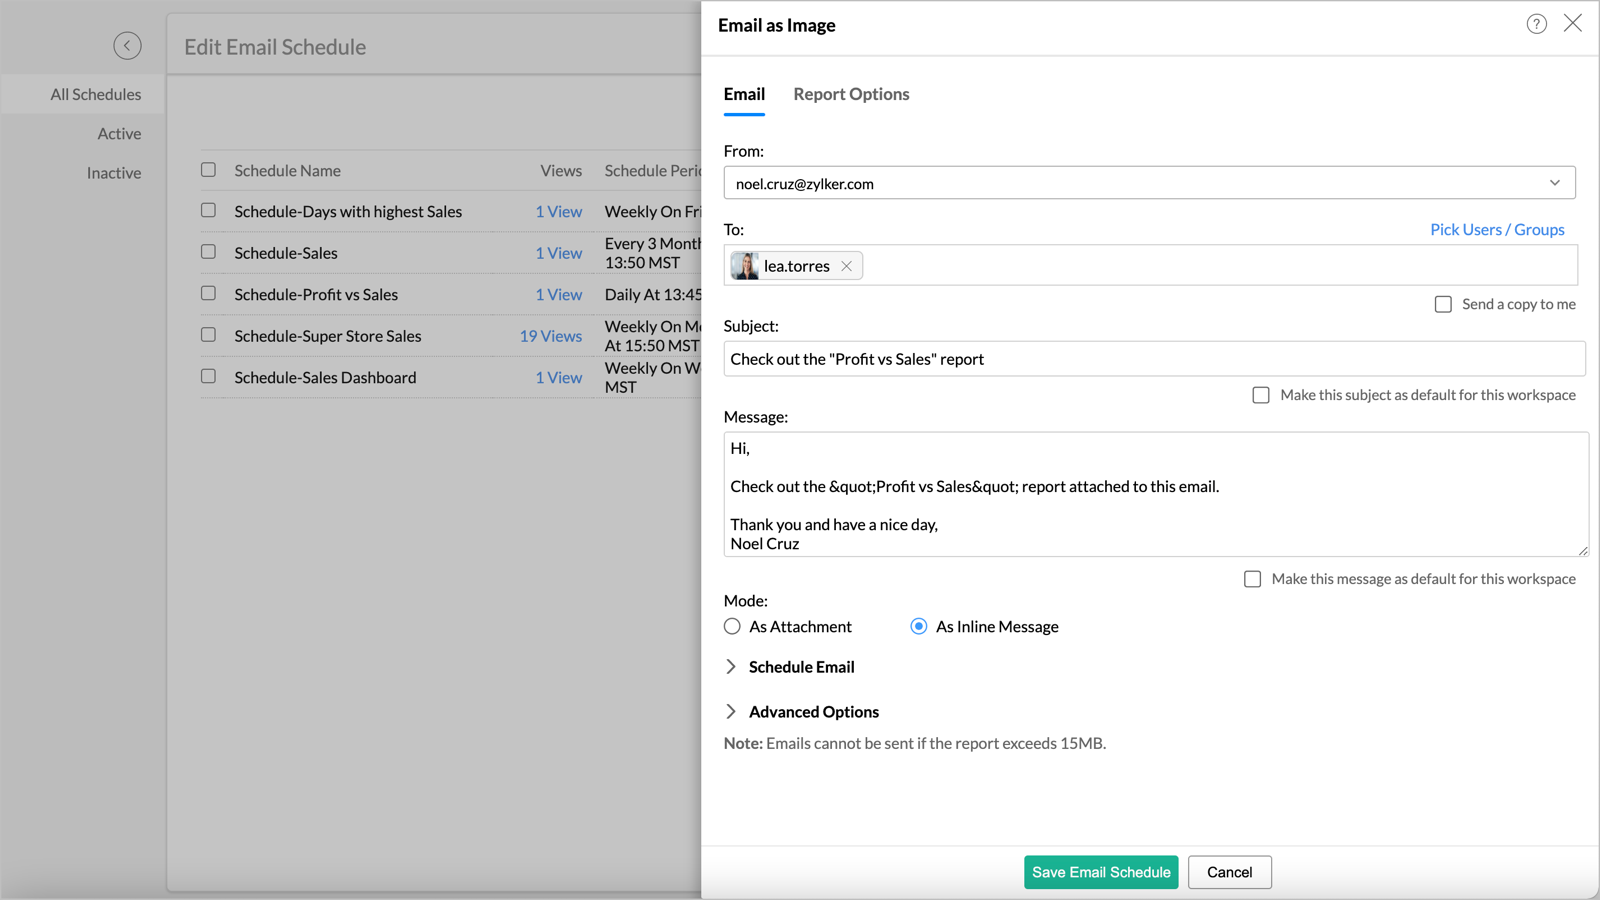1600x900 pixels.
Task: Remove lea.torres from the recipients
Action: 846,265
